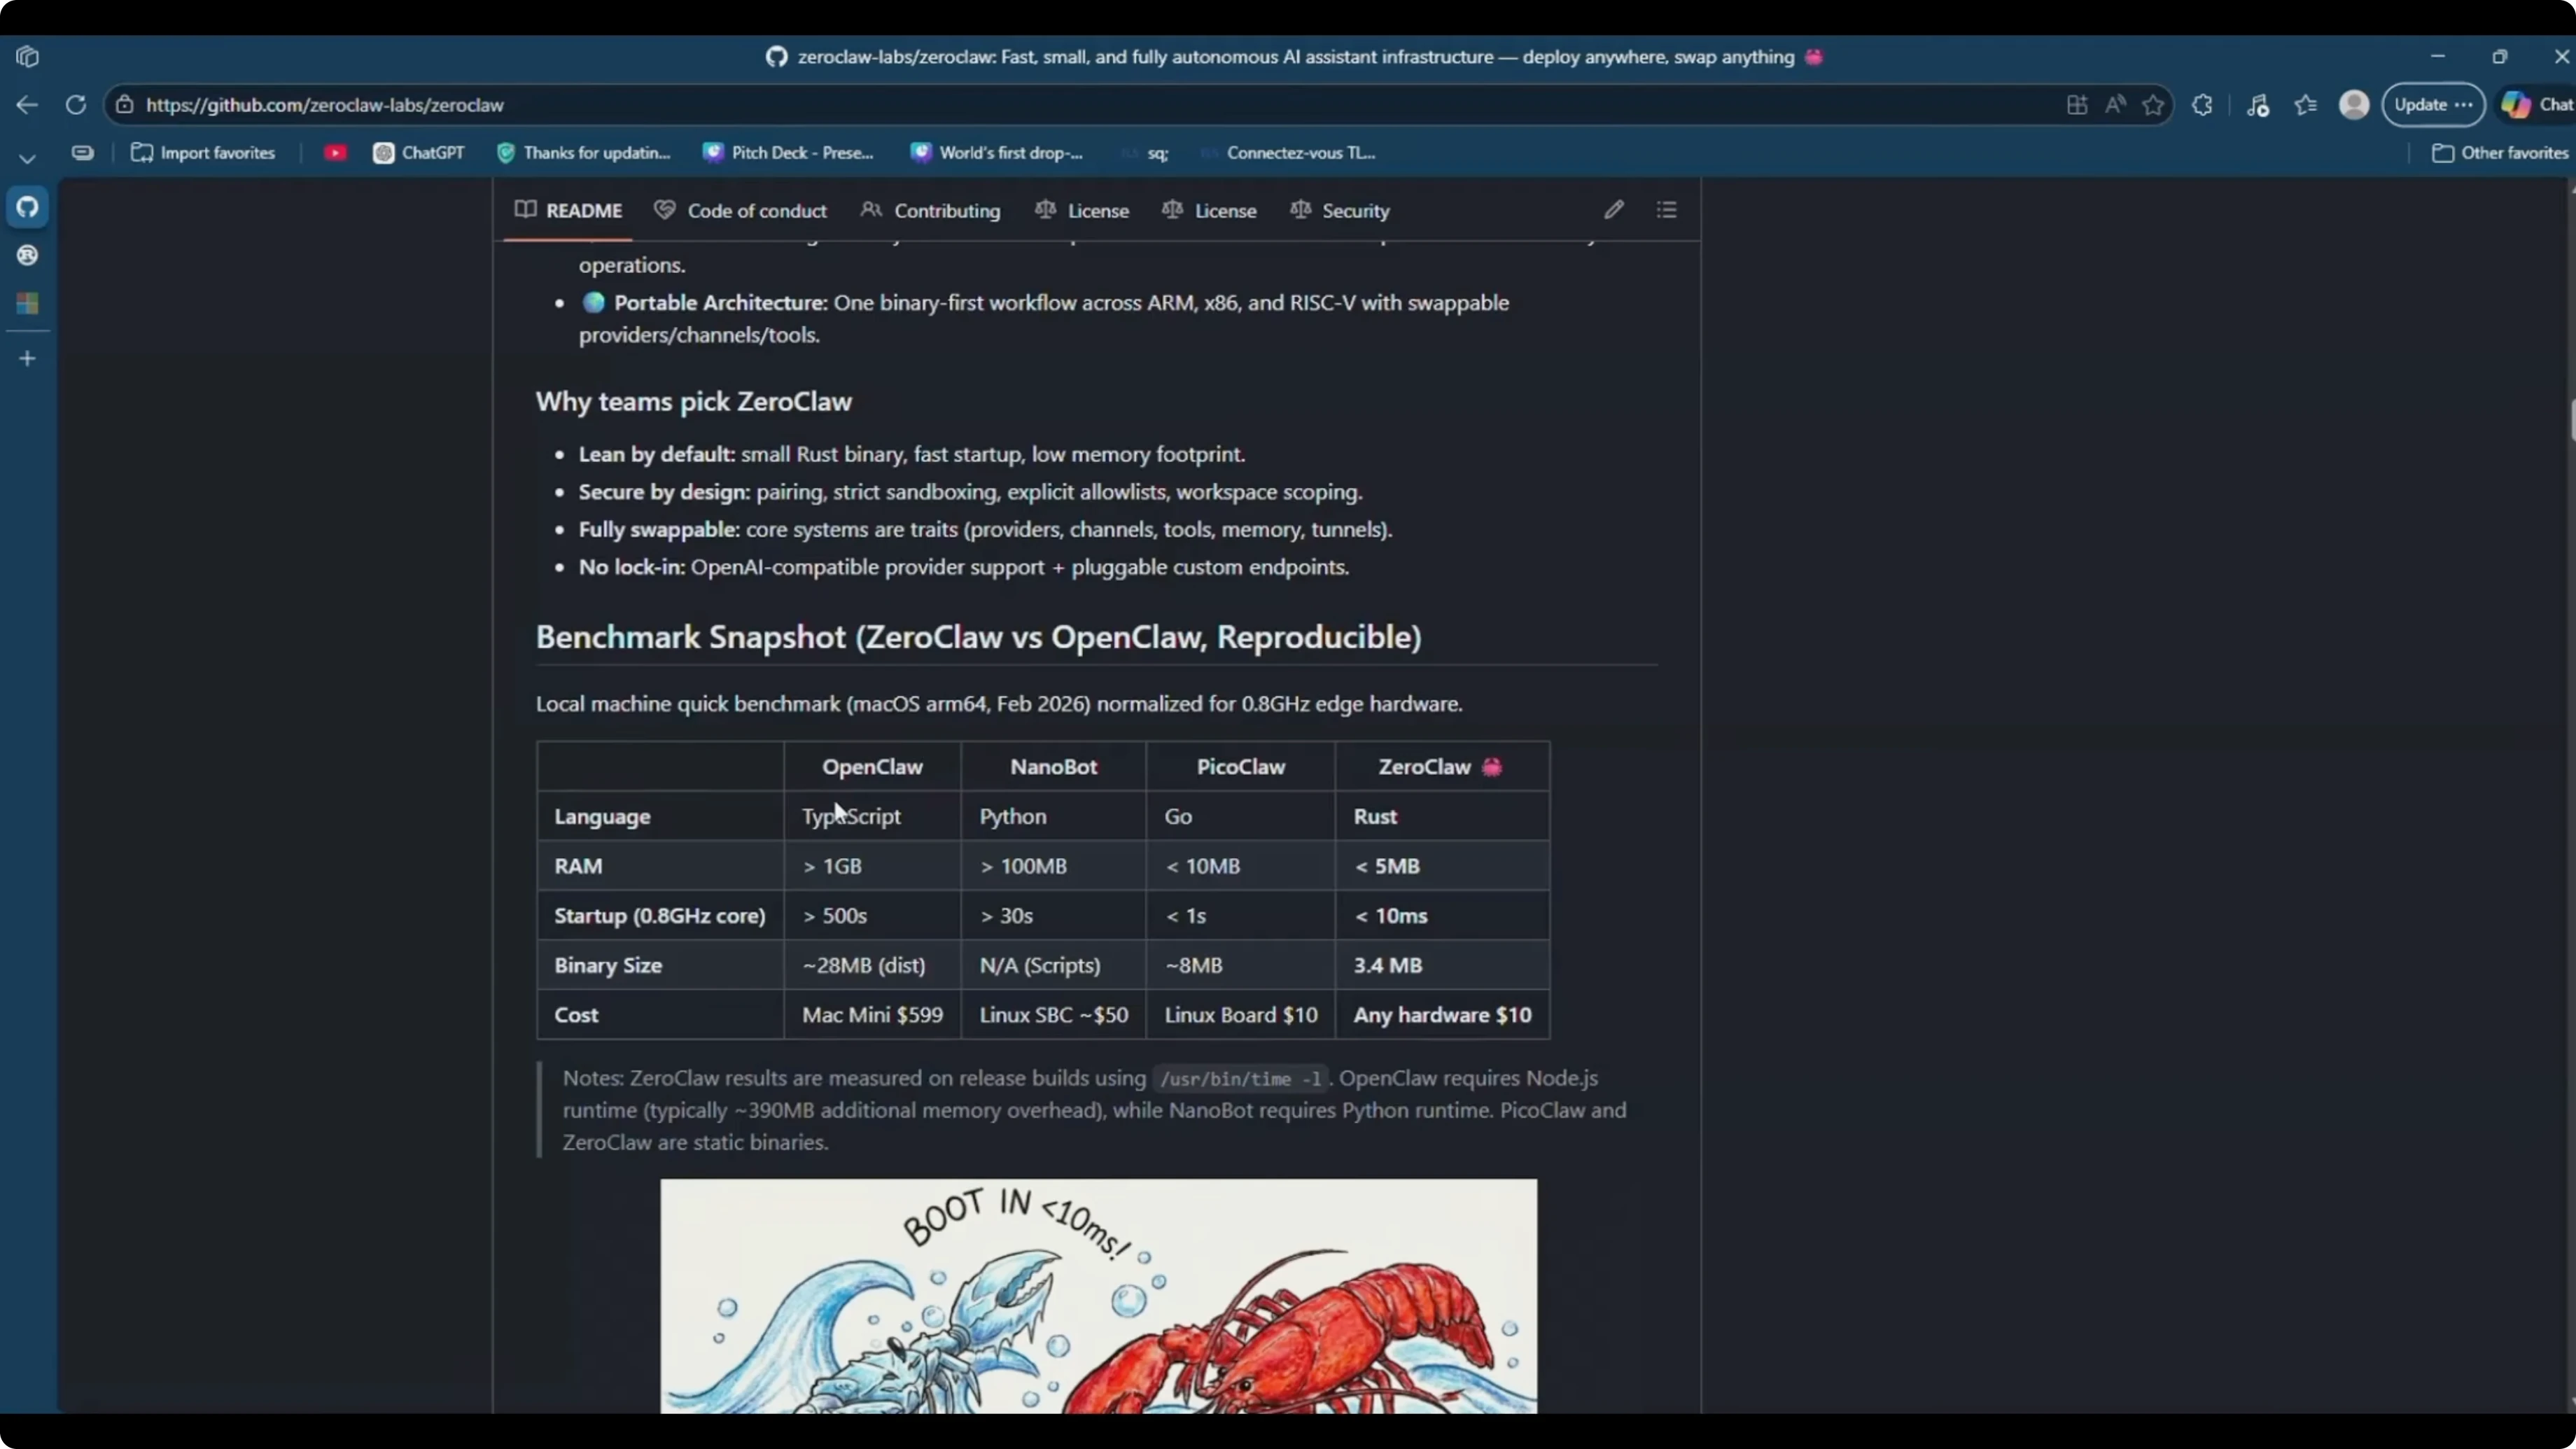This screenshot has height=1449, width=2576.
Task: Click Import favorites button
Action: click(x=203, y=153)
